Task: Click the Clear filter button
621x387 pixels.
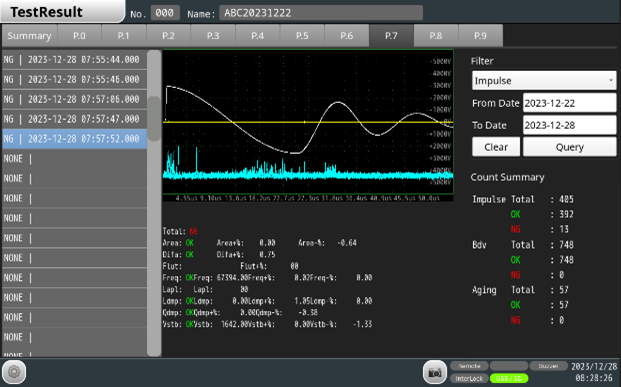Action: pos(496,147)
